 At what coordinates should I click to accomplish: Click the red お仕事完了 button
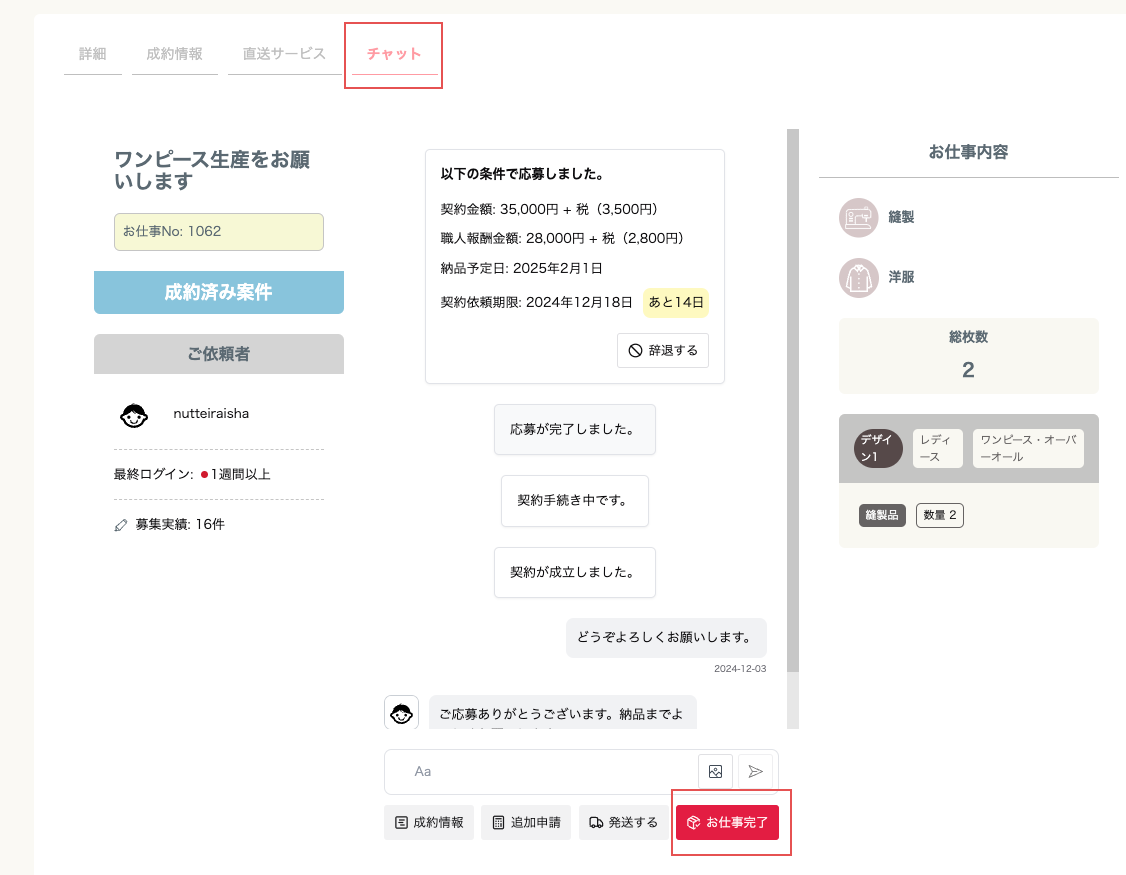coord(727,823)
